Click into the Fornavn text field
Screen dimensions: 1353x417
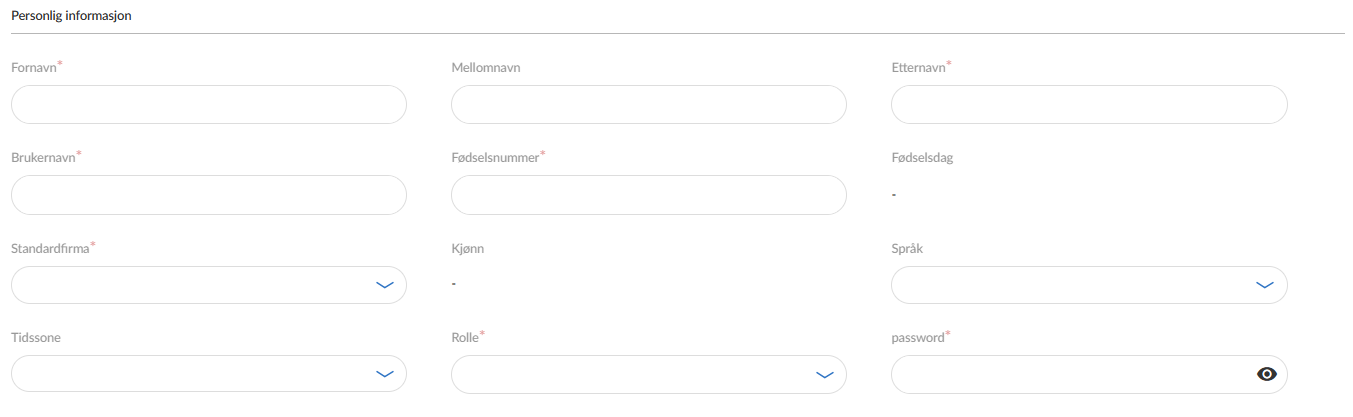tap(208, 104)
